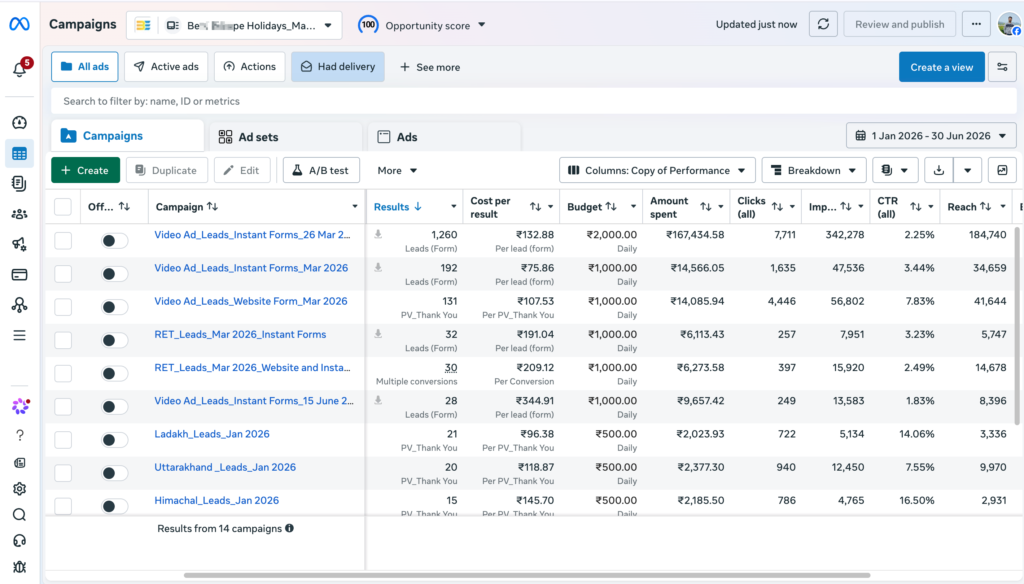
Task: Tick checkbox for RET_Leads_Mar 2026_Instant Forms
Action: click(x=63, y=340)
